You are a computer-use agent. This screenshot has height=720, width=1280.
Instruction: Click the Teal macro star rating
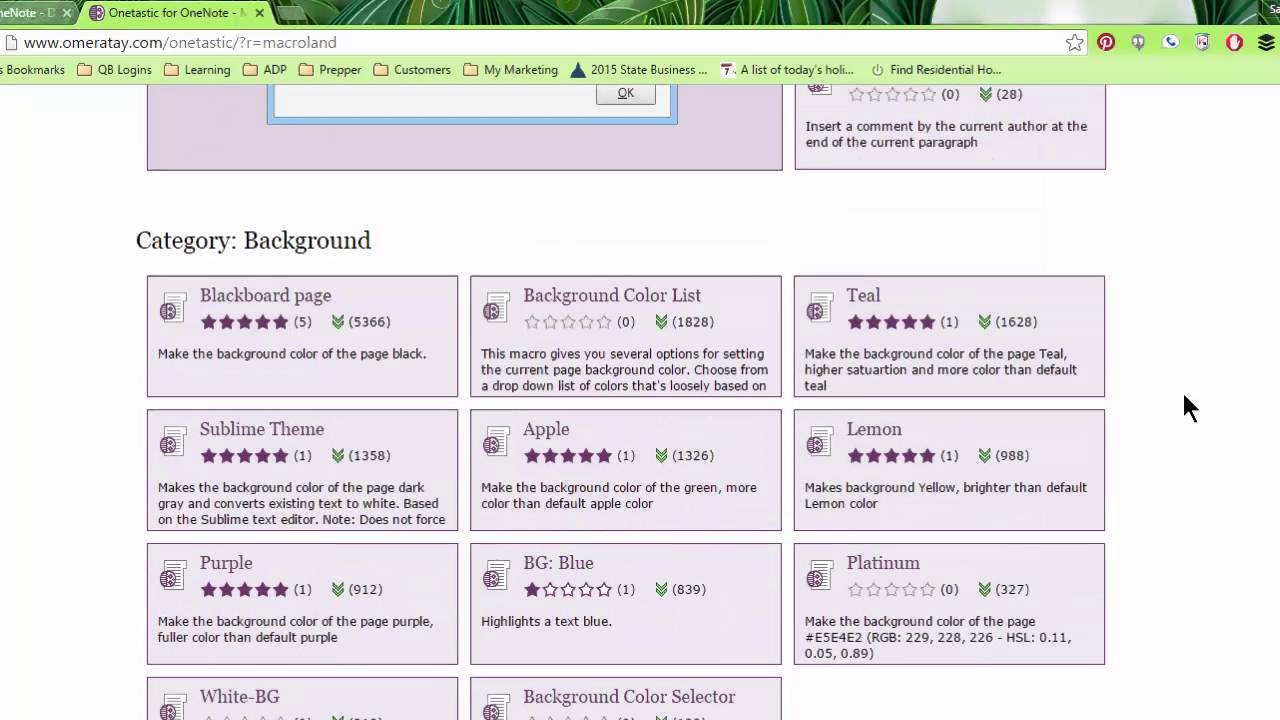point(891,322)
